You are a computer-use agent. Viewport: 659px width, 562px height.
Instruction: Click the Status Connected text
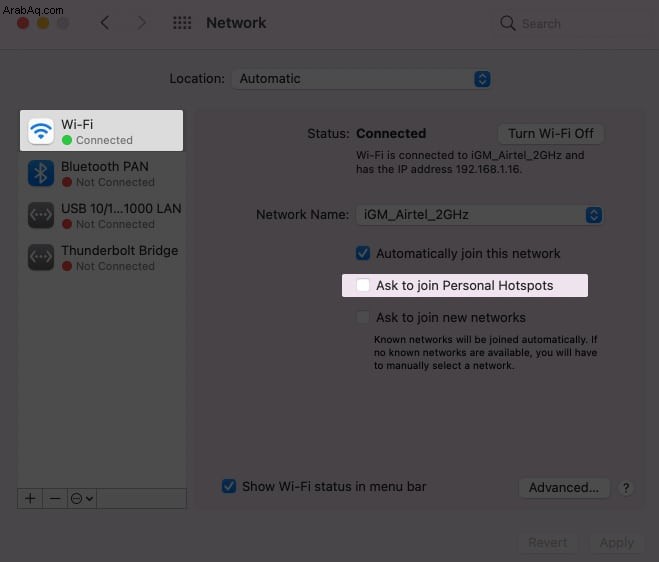tap(391, 134)
